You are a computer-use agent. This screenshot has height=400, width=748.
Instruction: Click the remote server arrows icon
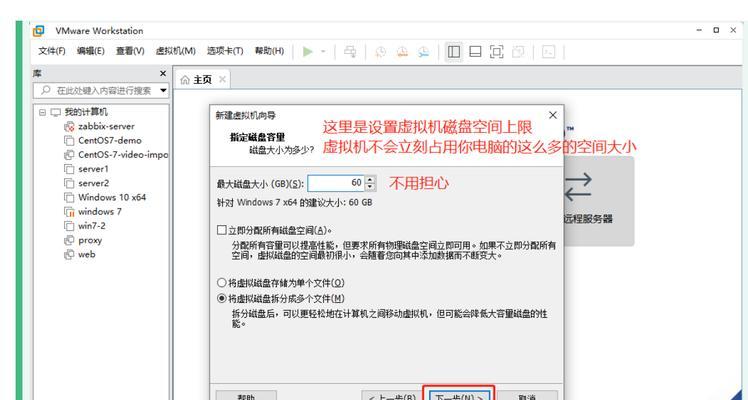[x=578, y=186]
